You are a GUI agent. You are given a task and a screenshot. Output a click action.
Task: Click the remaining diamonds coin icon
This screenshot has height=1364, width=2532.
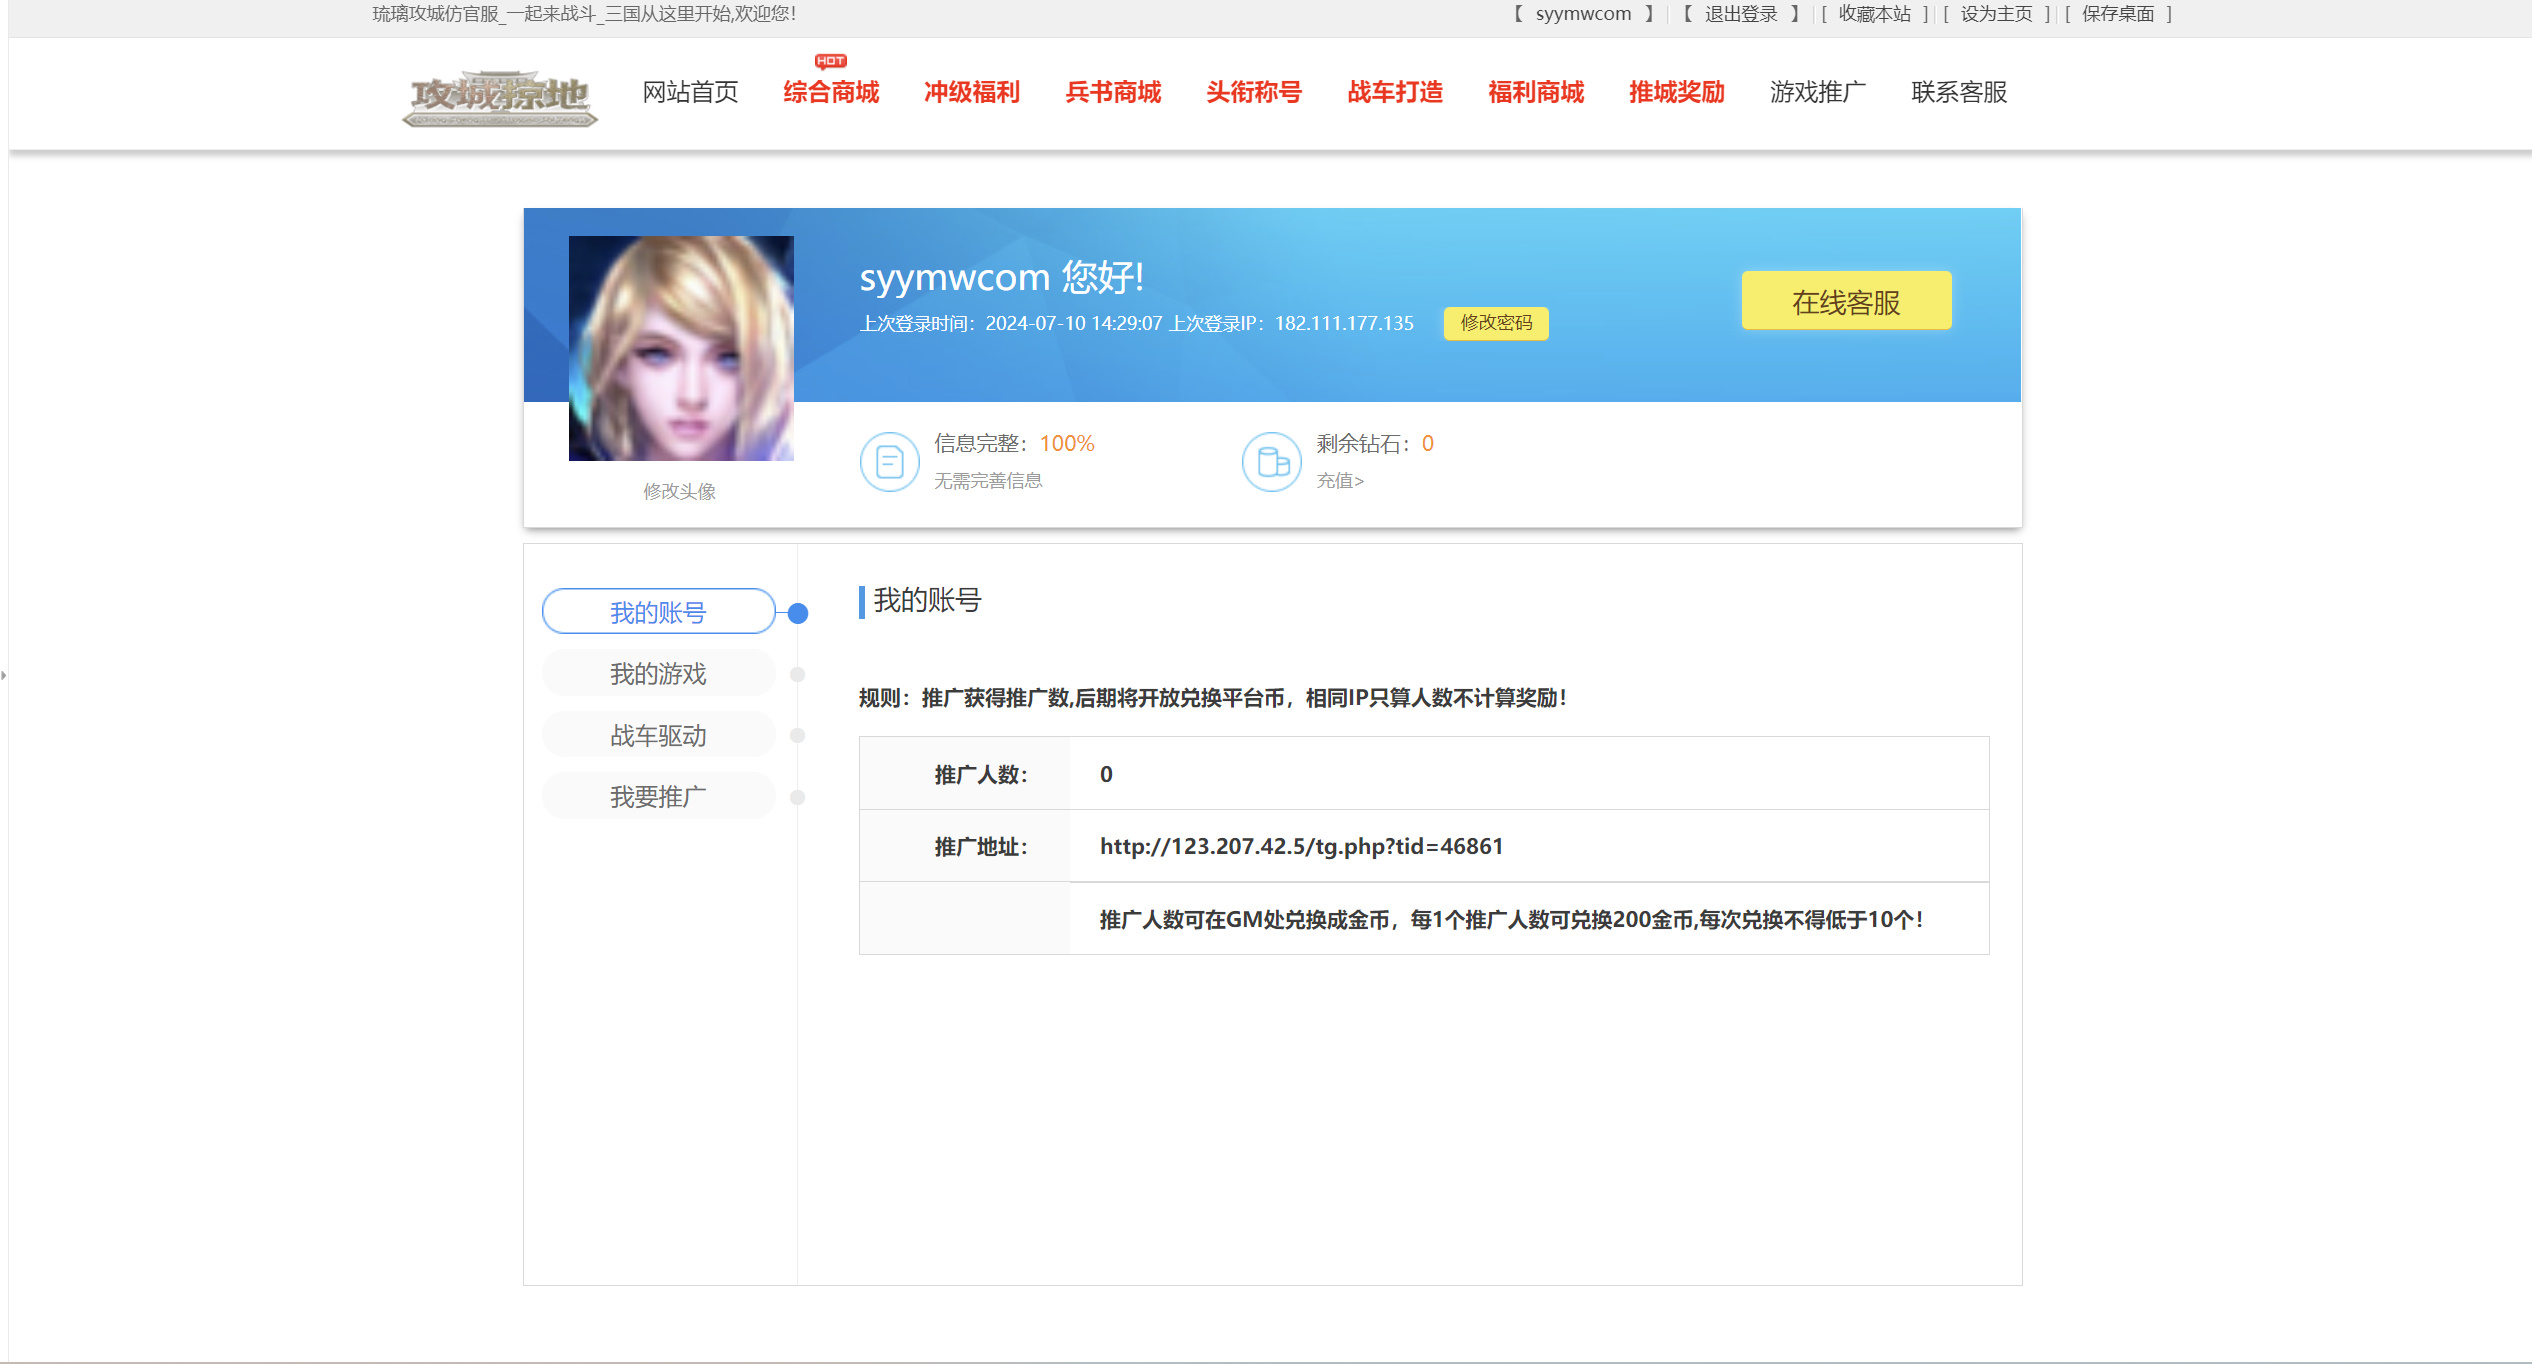click(1271, 461)
